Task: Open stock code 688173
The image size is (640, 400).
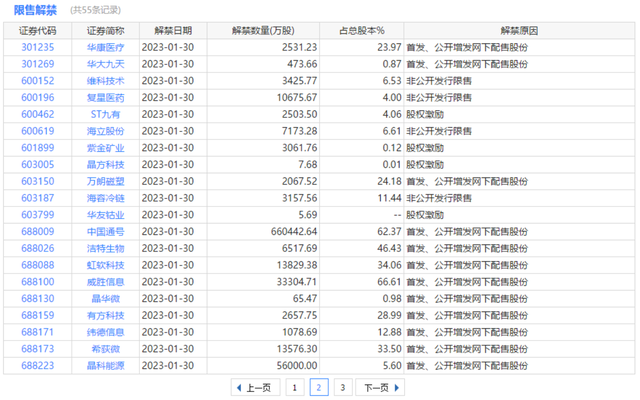Action: [x=38, y=349]
